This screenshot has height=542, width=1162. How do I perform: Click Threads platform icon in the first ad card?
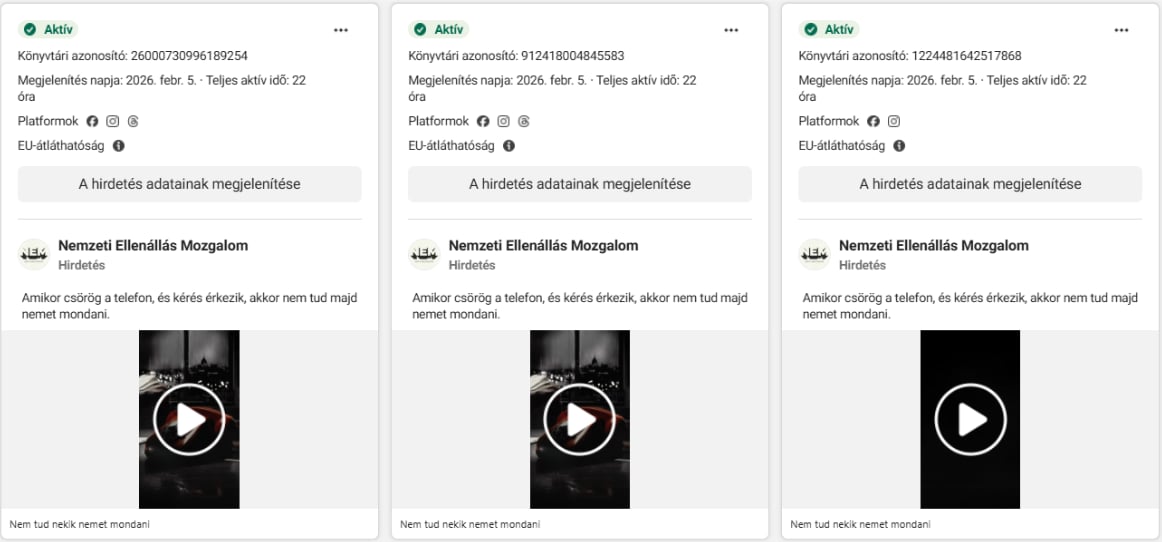tap(132, 121)
